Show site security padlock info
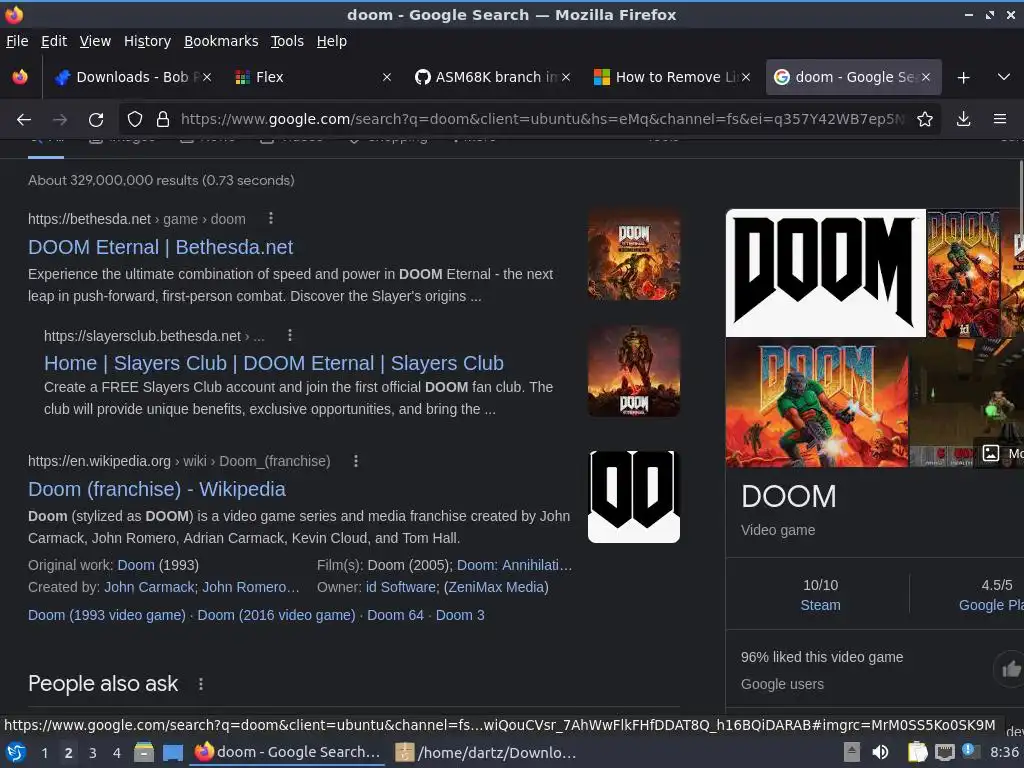The width and height of the screenshot is (1024, 768). click(x=163, y=119)
